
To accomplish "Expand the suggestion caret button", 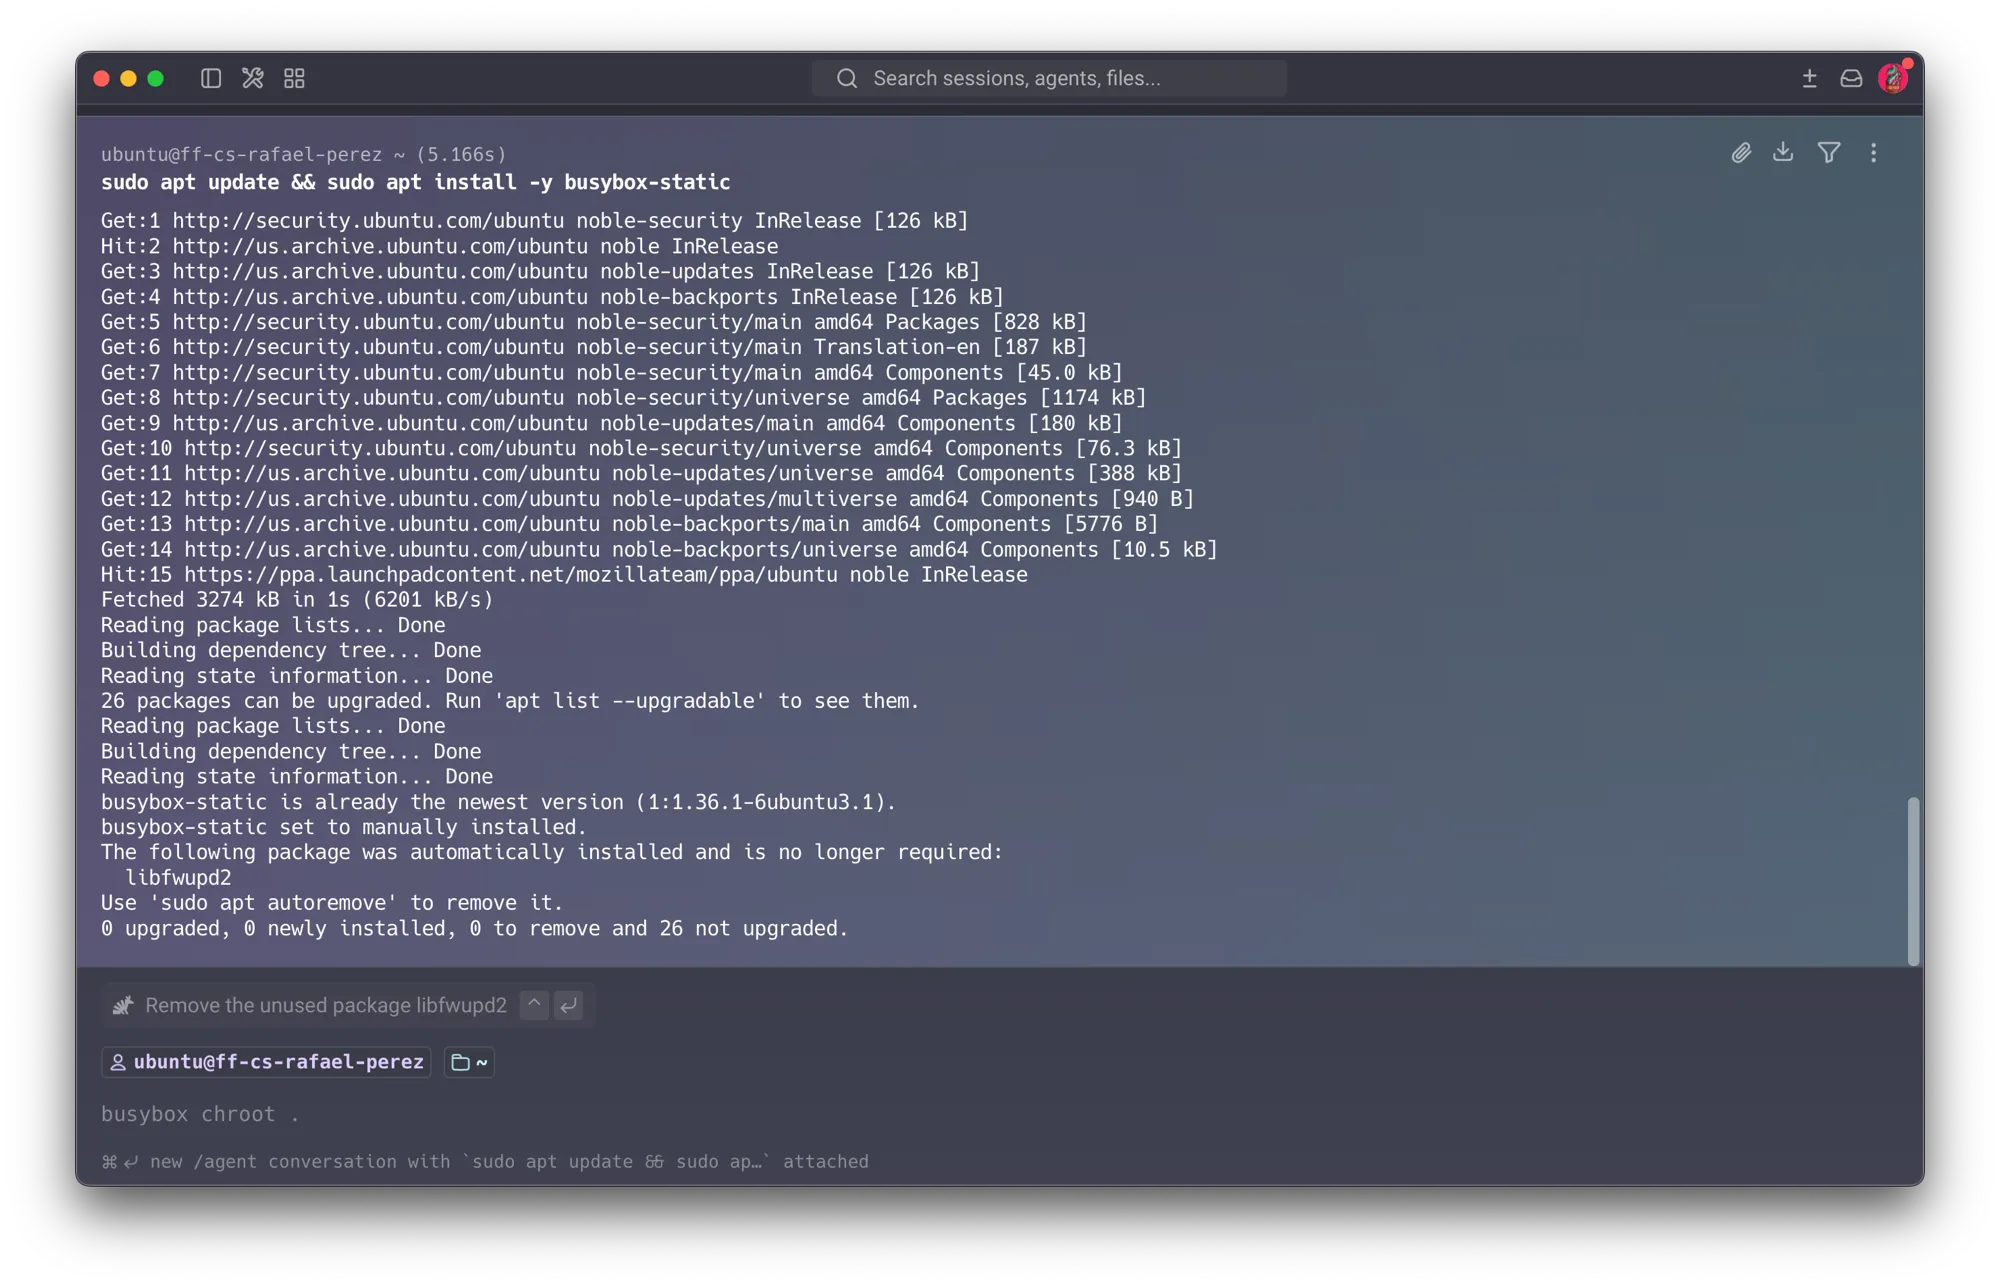I will click(534, 1005).
